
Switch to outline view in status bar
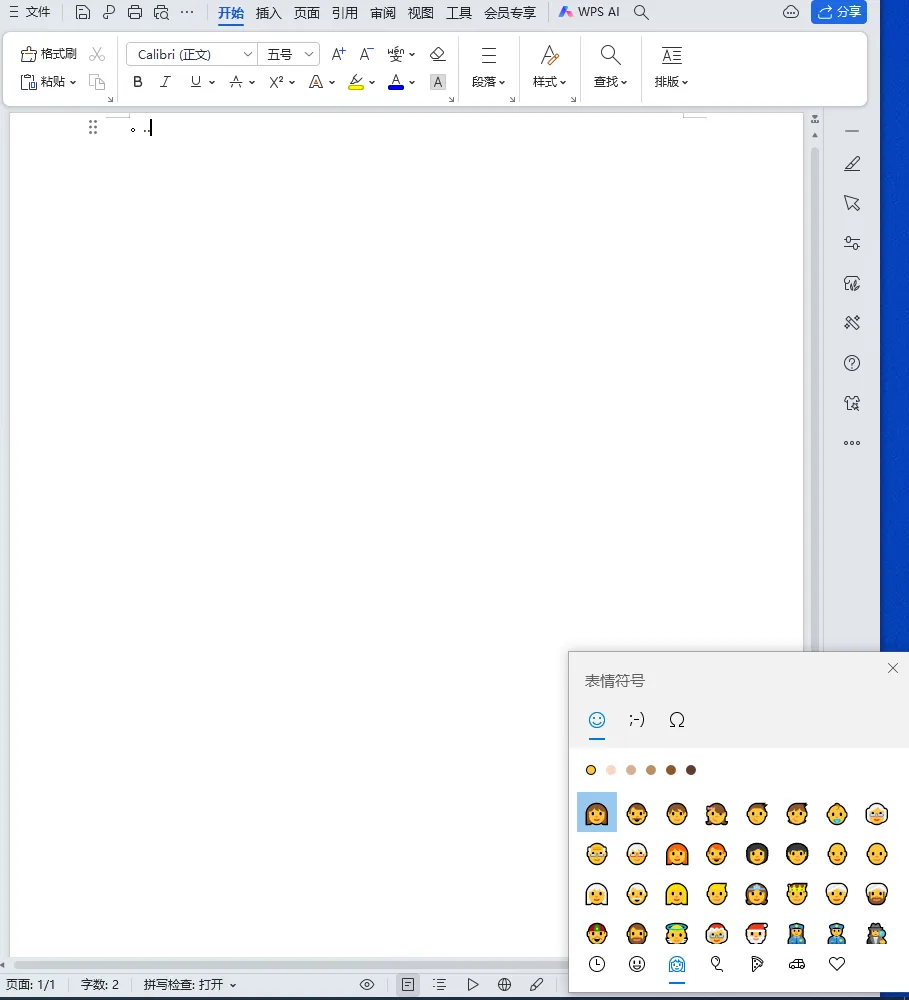440,985
